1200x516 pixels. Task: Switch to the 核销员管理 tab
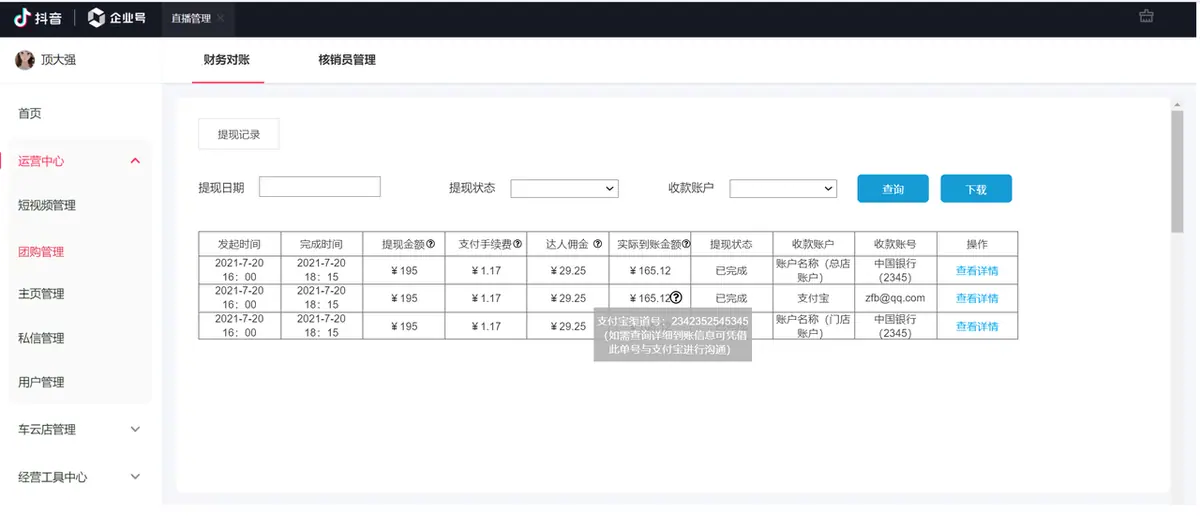click(x=347, y=60)
